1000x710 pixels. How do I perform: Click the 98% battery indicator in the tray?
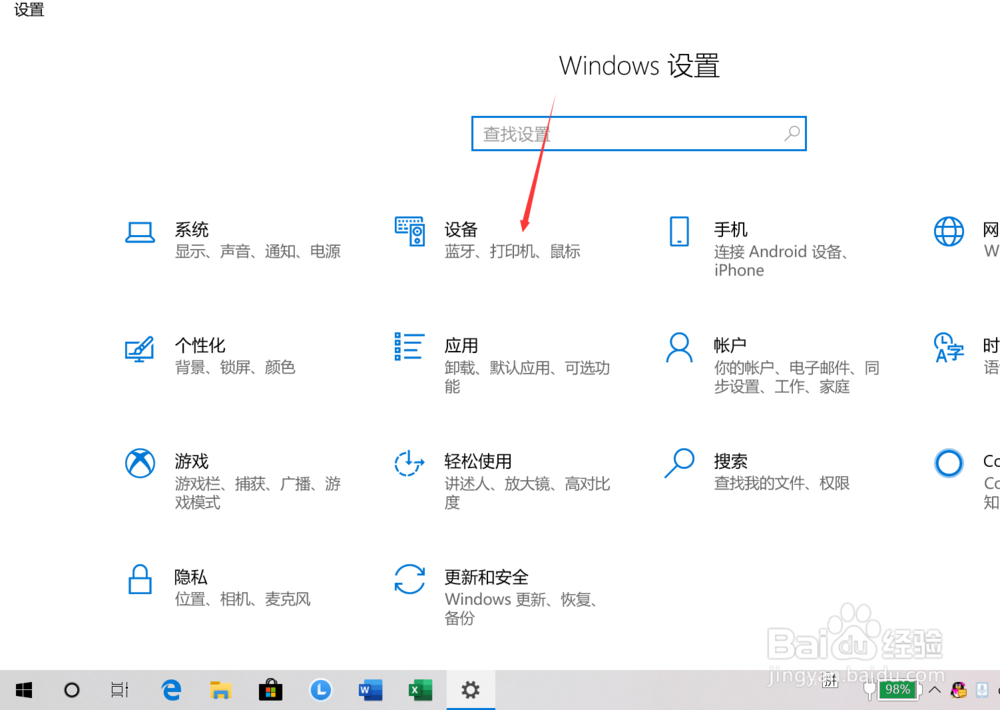pyautogui.click(x=897, y=689)
